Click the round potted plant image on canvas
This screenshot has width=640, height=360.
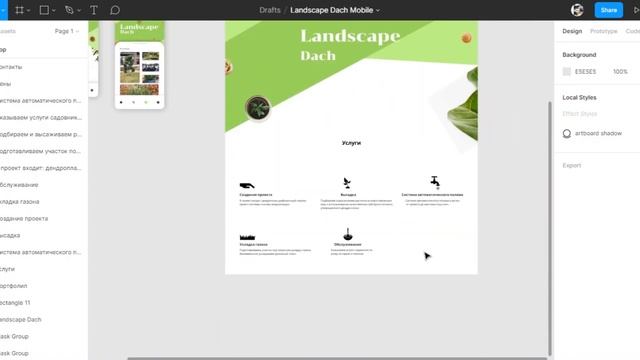point(258,108)
